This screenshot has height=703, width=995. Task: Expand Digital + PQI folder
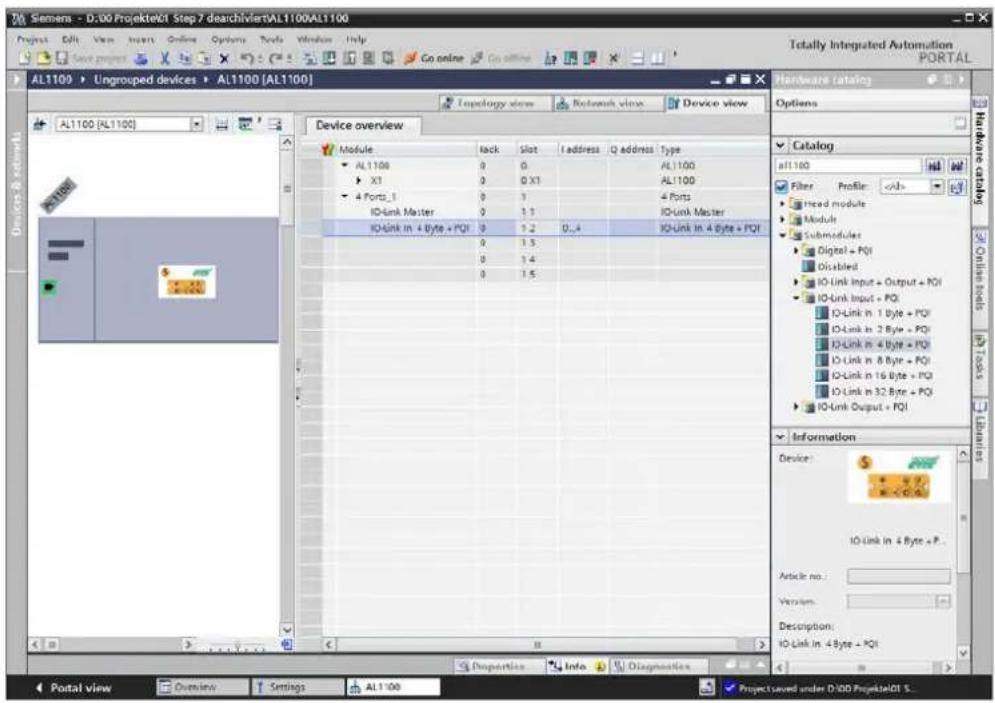796,251
